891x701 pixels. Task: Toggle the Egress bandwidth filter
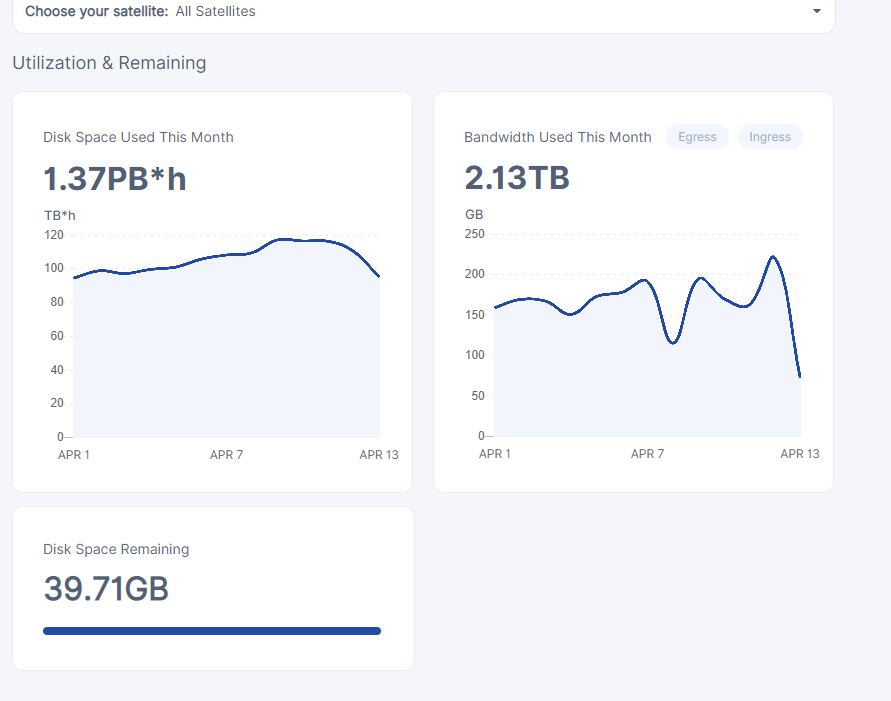(697, 137)
